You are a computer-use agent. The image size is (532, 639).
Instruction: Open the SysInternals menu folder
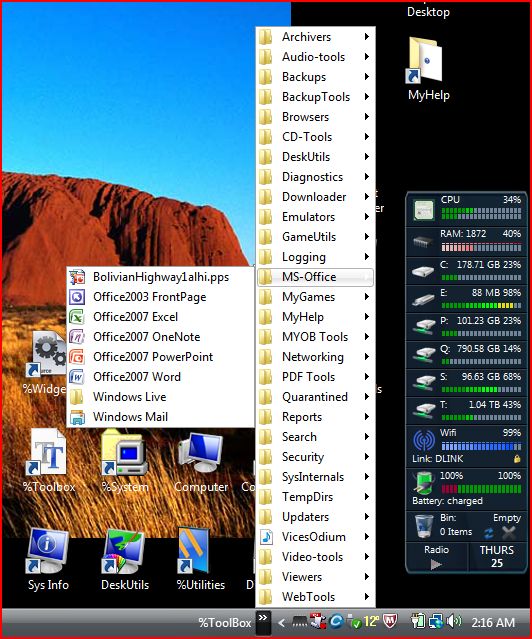[316, 477]
